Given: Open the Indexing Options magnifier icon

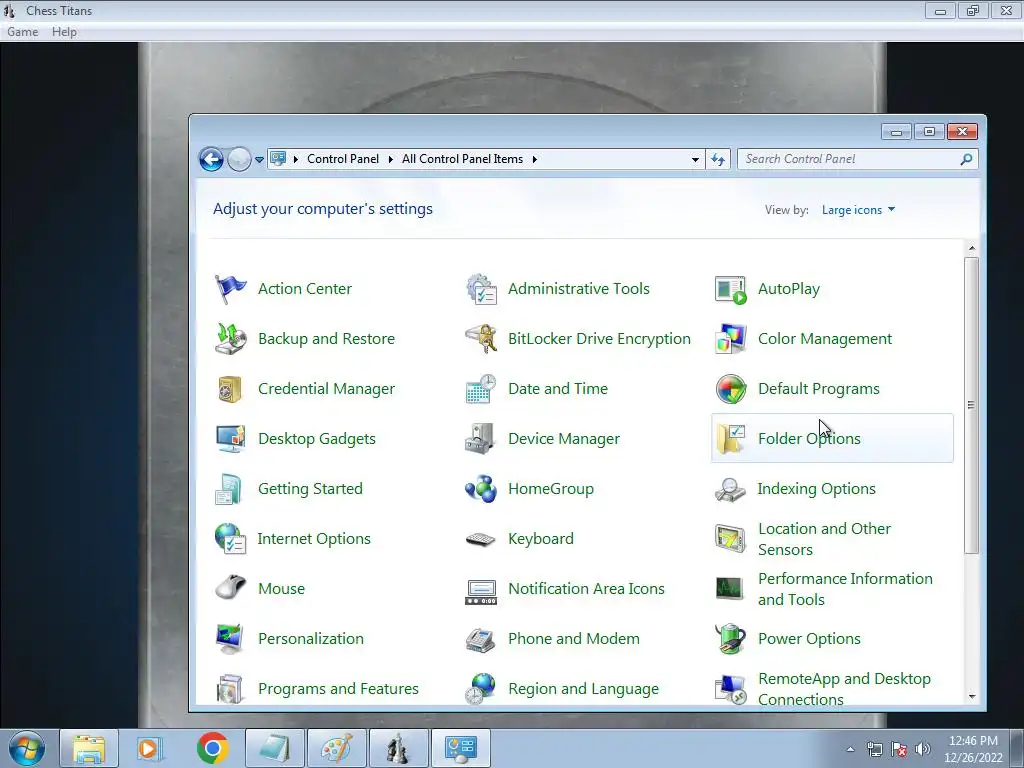Looking at the screenshot, I should (x=730, y=488).
